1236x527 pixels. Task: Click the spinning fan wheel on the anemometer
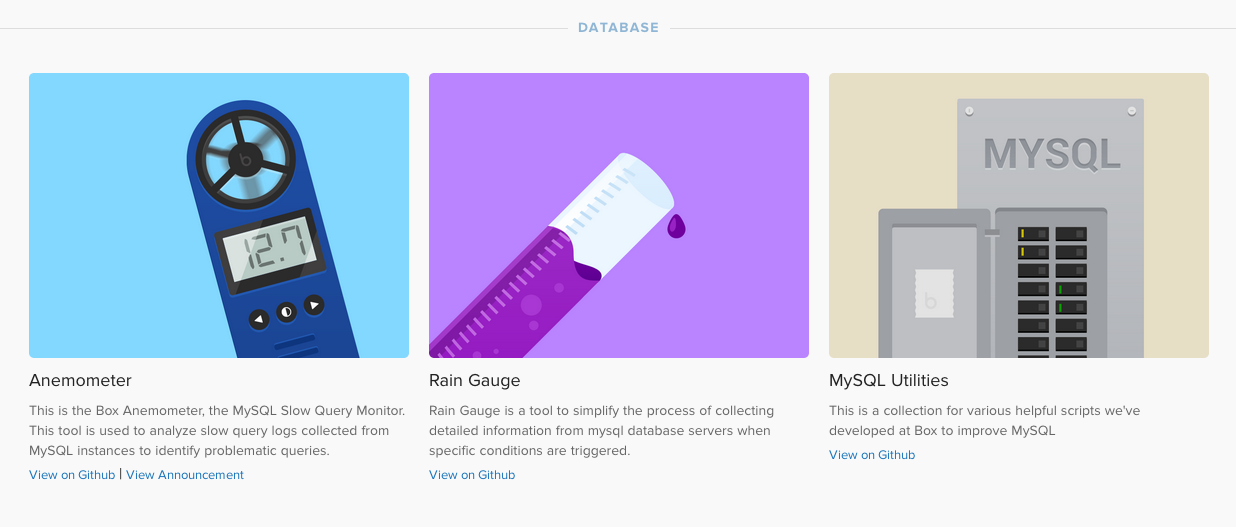coord(245,158)
